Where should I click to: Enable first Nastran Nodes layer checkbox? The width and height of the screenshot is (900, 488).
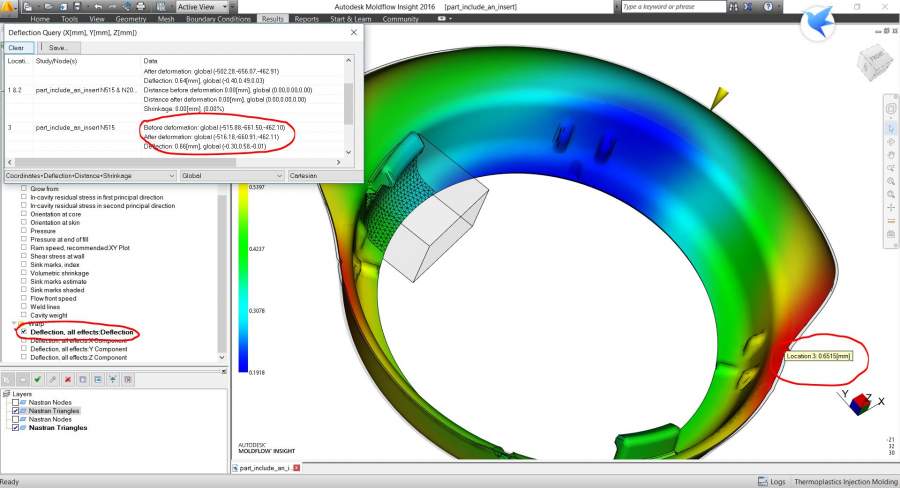pos(15,402)
